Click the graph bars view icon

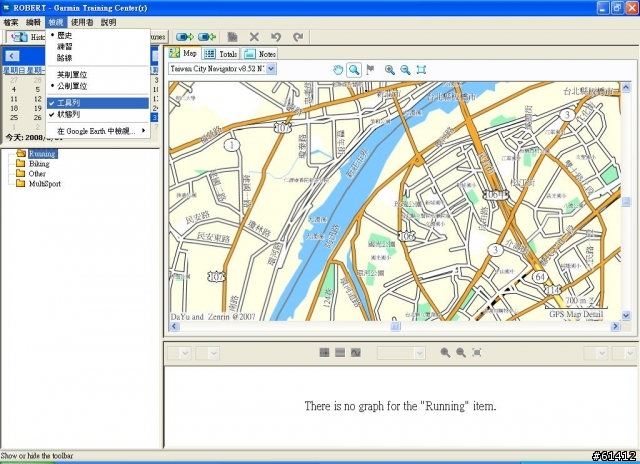tap(340, 353)
